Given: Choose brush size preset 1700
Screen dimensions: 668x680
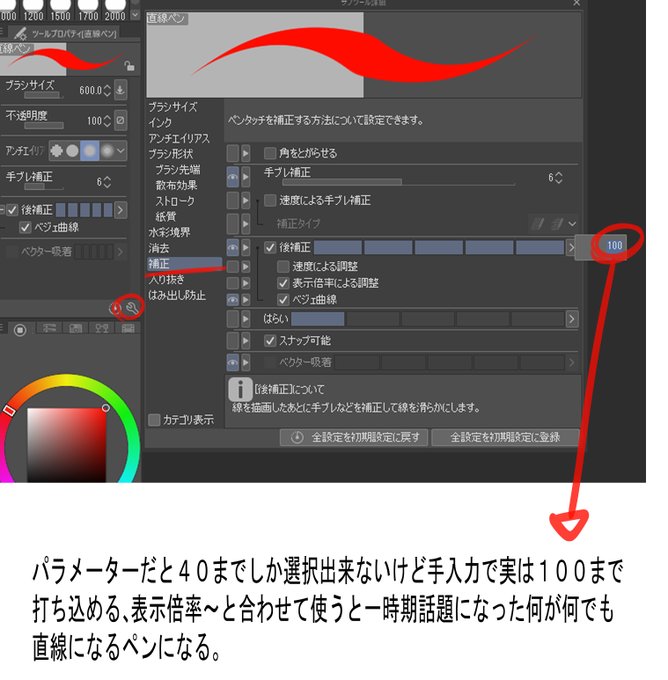Looking at the screenshot, I should tap(88, 11).
